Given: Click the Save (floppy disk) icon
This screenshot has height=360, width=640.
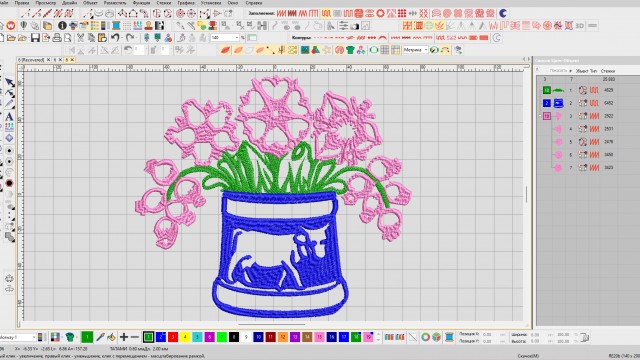Looking at the screenshot, I should 35,38.
